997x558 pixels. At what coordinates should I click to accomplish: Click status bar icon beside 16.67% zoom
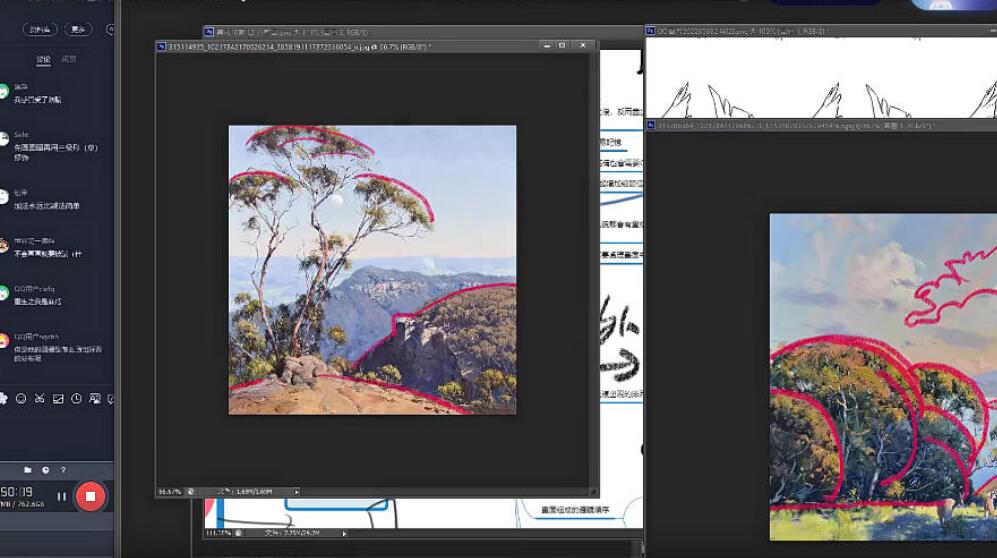(190, 491)
